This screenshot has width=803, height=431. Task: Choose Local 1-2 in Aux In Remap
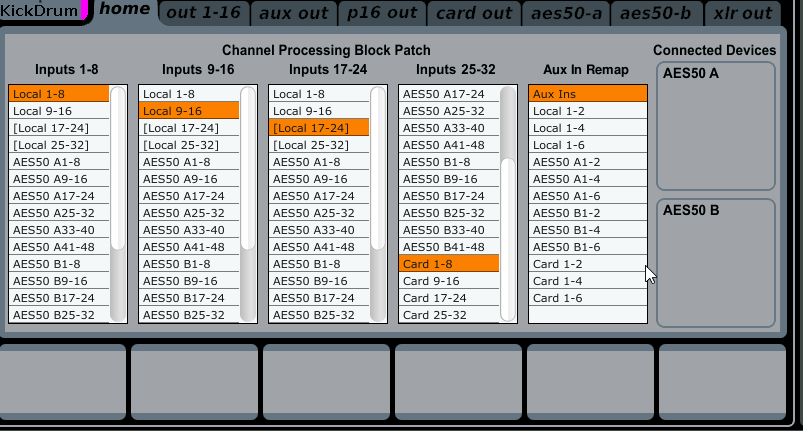coord(588,111)
